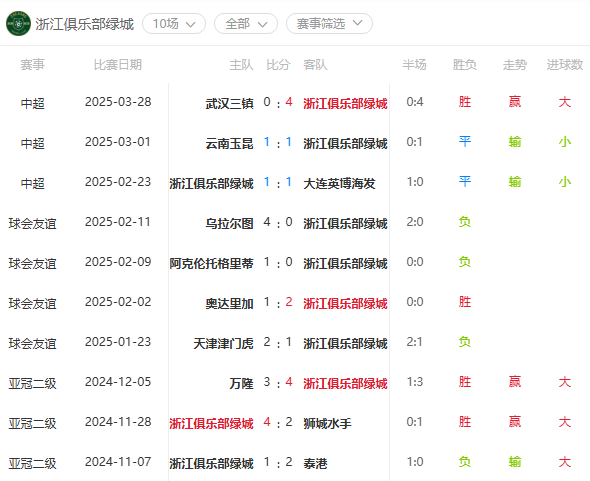Click the Zhejiang club green logo icon
Viewport: 590px width, 481px height.
(18, 23)
